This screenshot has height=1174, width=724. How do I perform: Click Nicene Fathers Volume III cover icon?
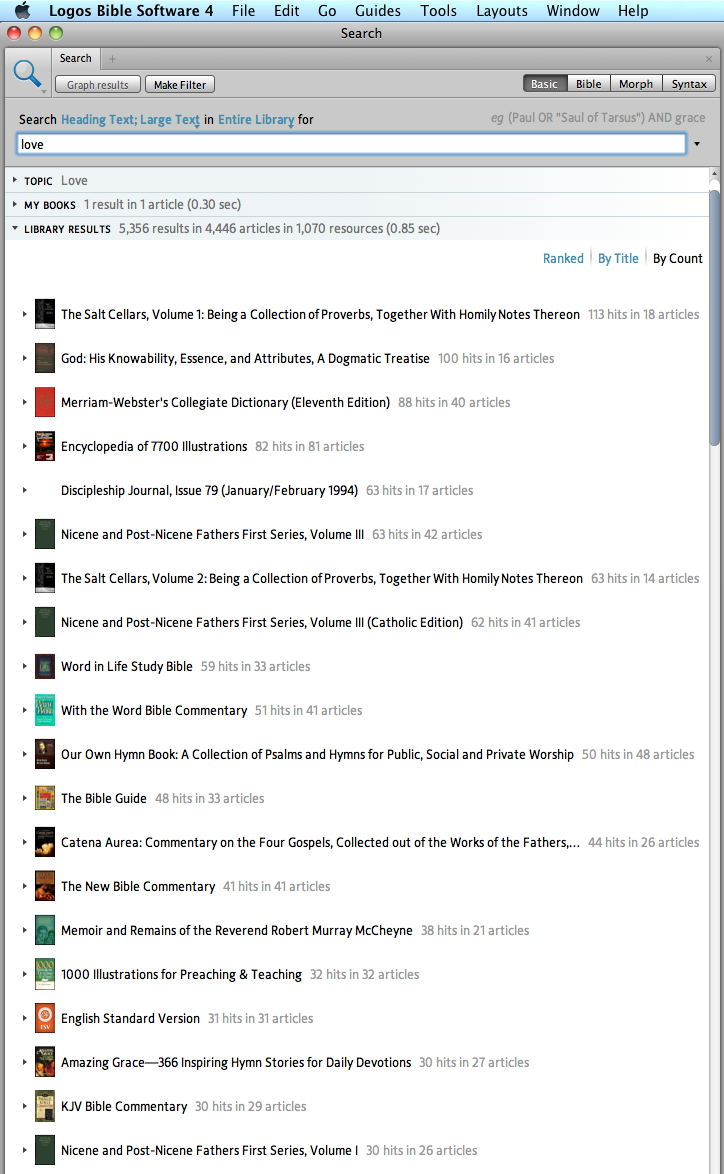45,535
